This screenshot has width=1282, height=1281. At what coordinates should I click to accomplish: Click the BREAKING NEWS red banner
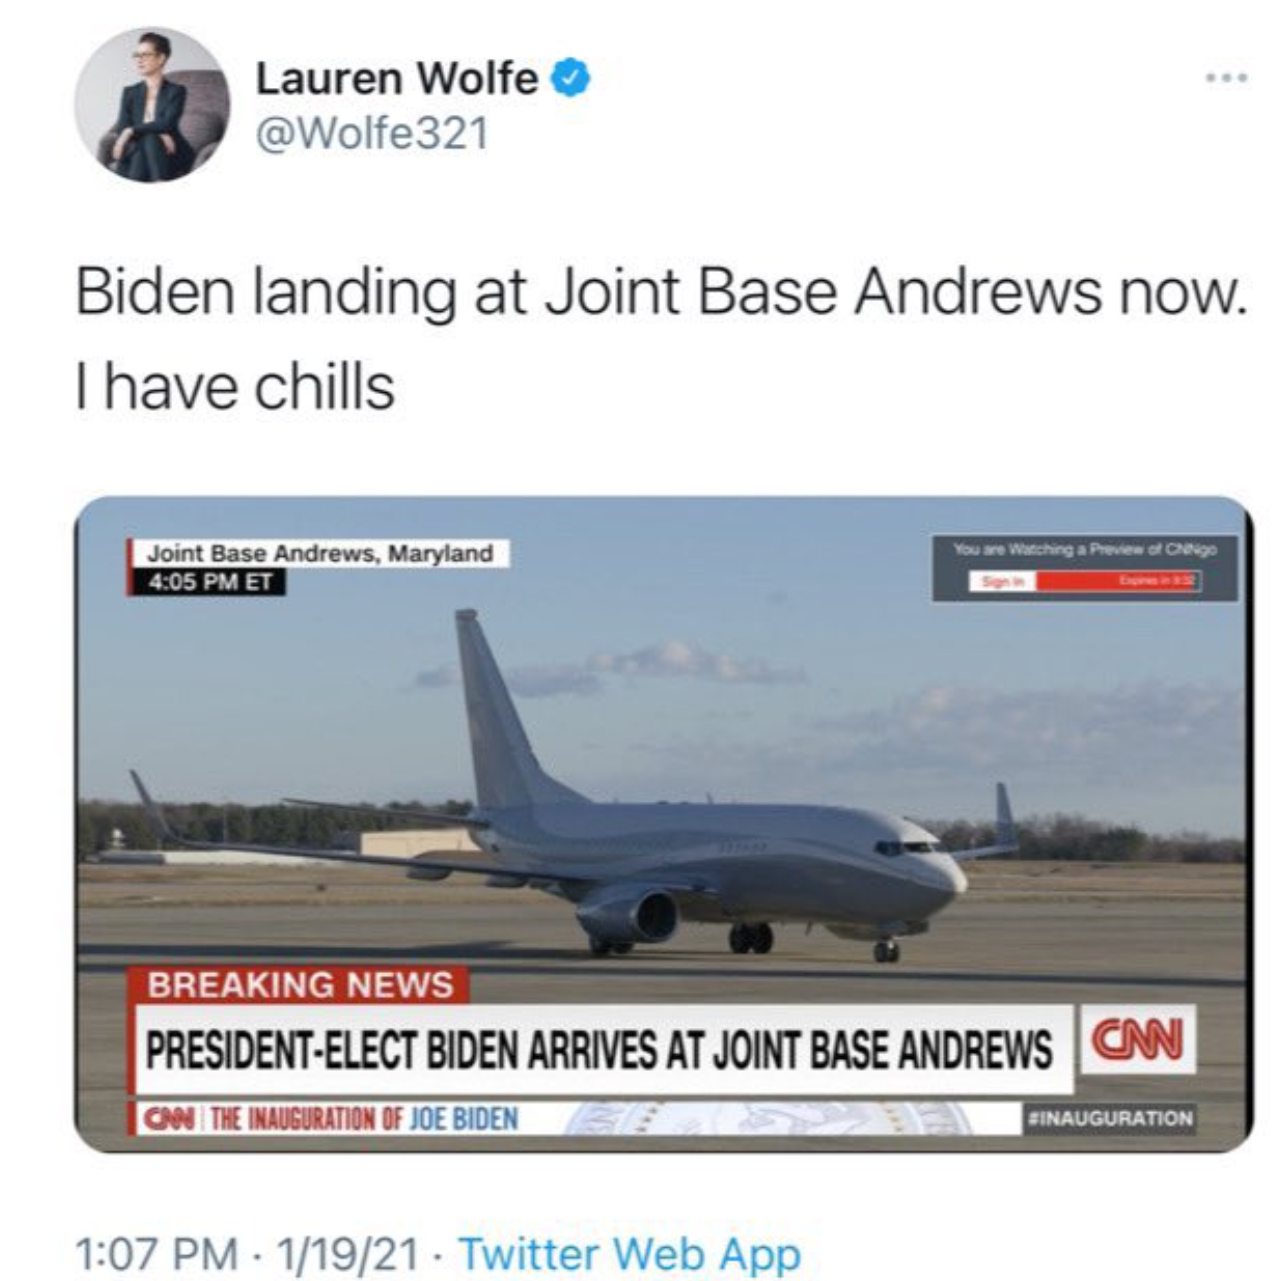(298, 984)
